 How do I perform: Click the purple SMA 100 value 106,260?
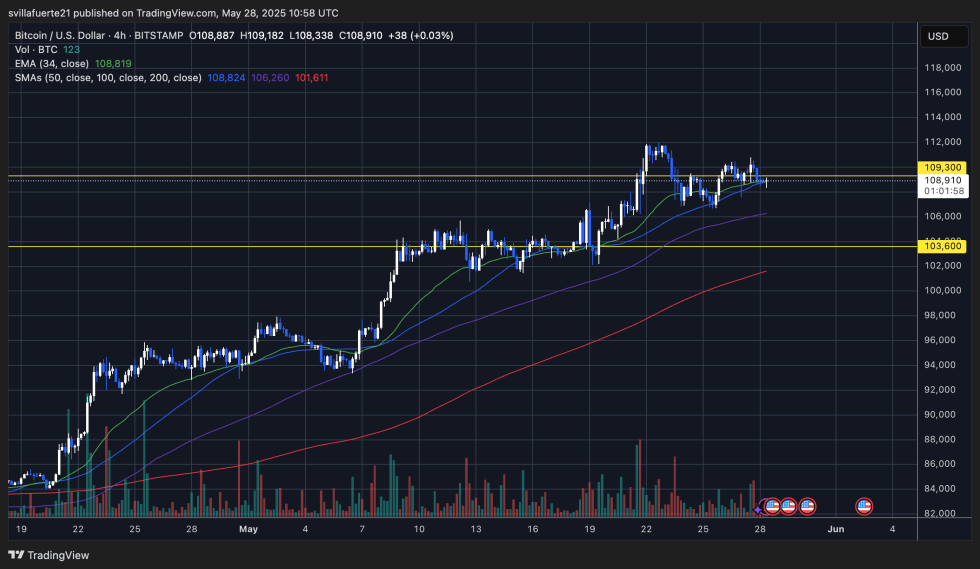pos(267,77)
